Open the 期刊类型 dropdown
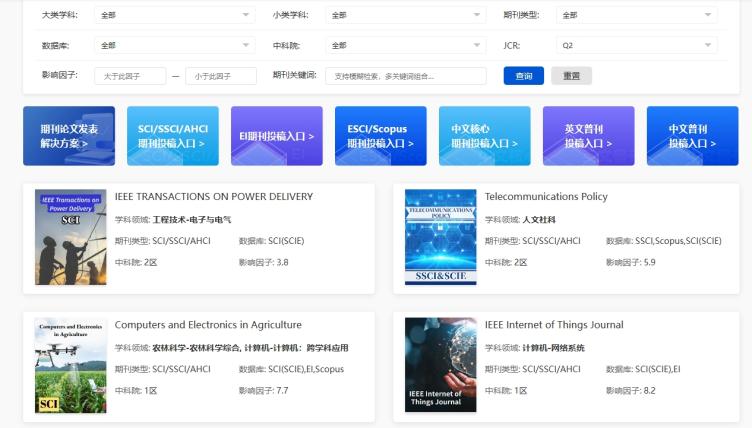752x428 pixels. click(636, 15)
